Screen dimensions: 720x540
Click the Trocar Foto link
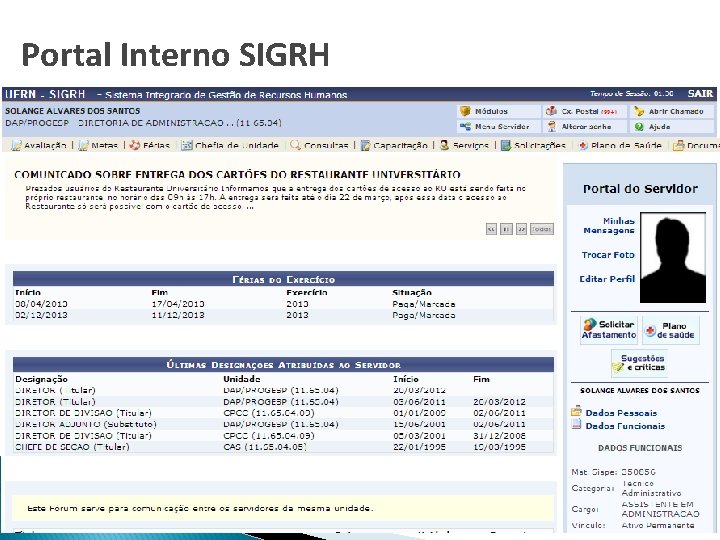(x=608, y=255)
